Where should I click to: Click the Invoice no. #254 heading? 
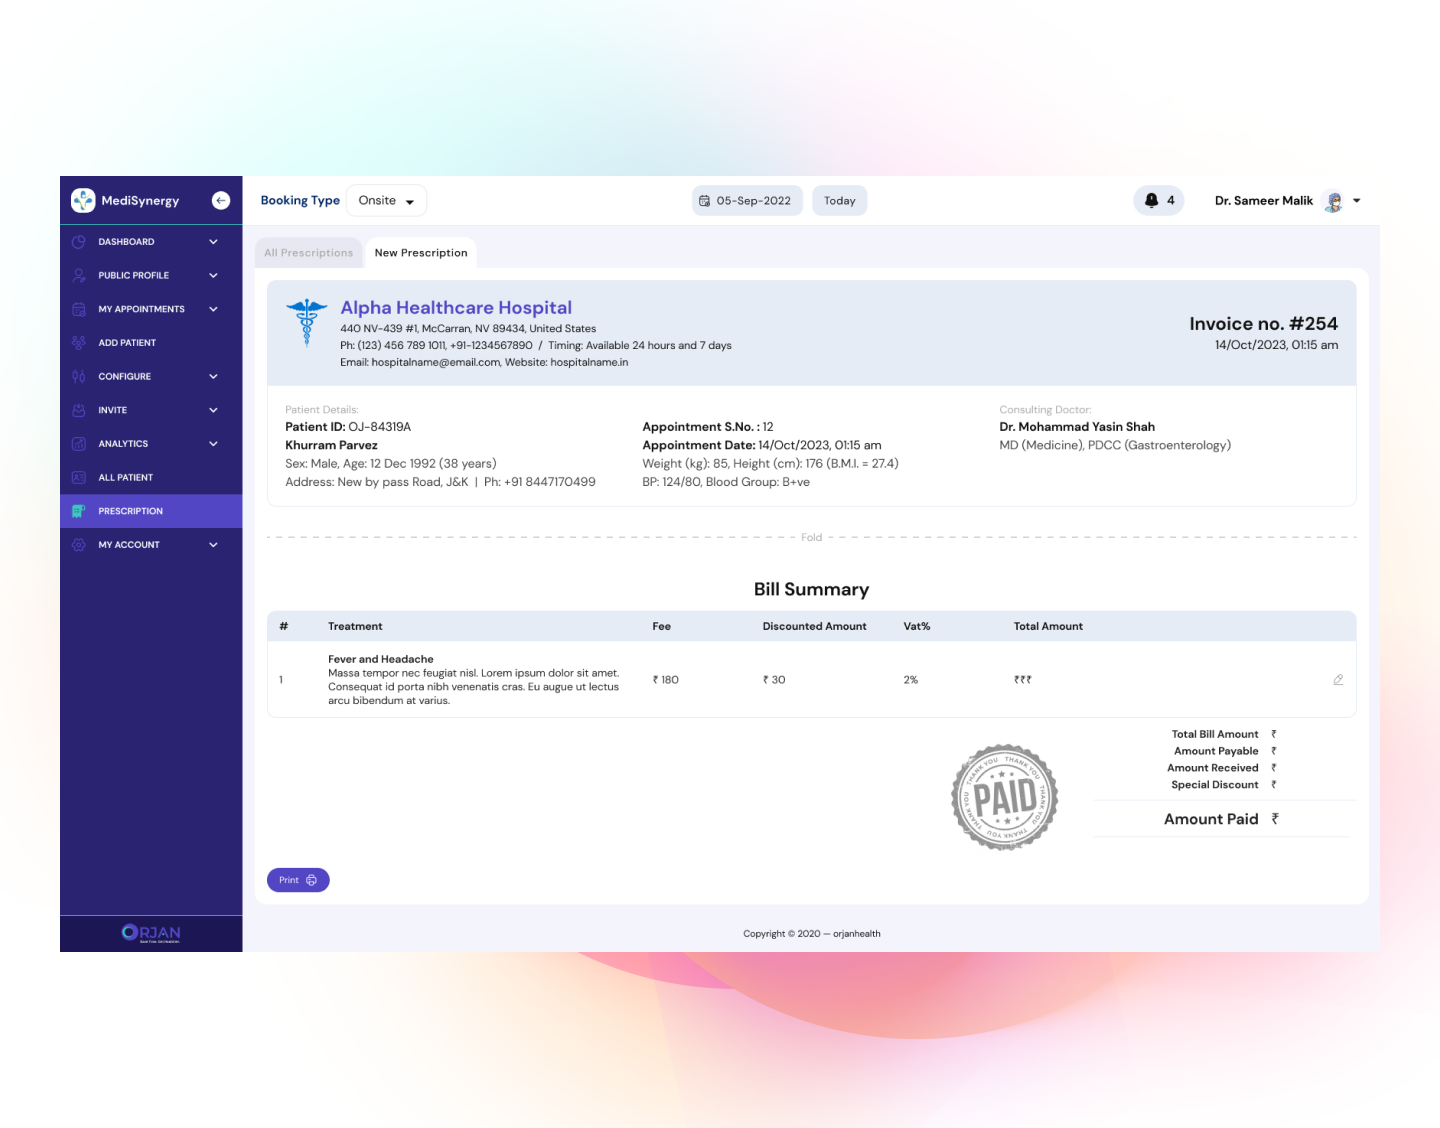tap(1263, 324)
